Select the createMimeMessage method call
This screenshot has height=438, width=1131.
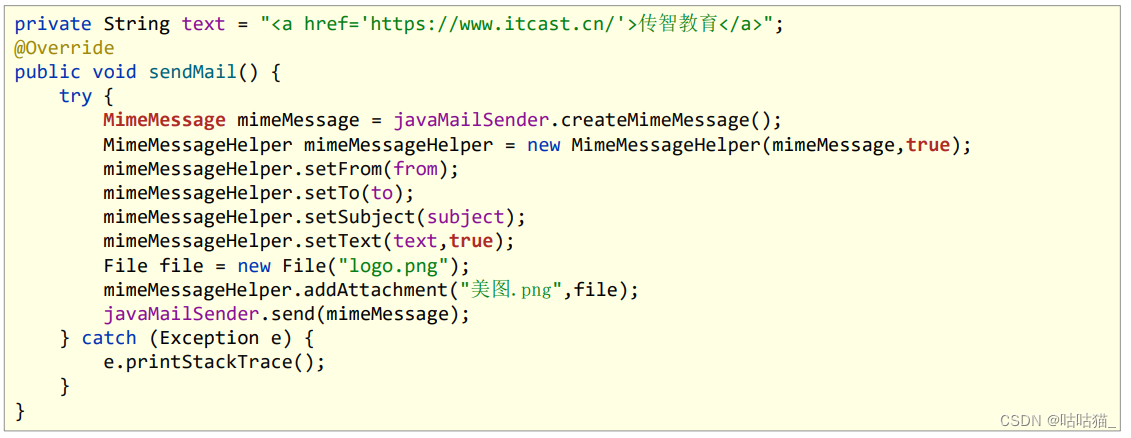tap(660, 120)
